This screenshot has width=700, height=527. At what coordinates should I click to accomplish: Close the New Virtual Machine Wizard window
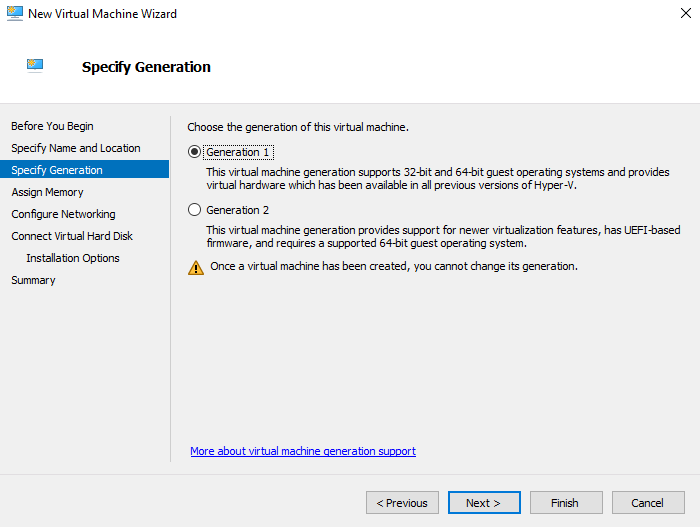[676, 14]
